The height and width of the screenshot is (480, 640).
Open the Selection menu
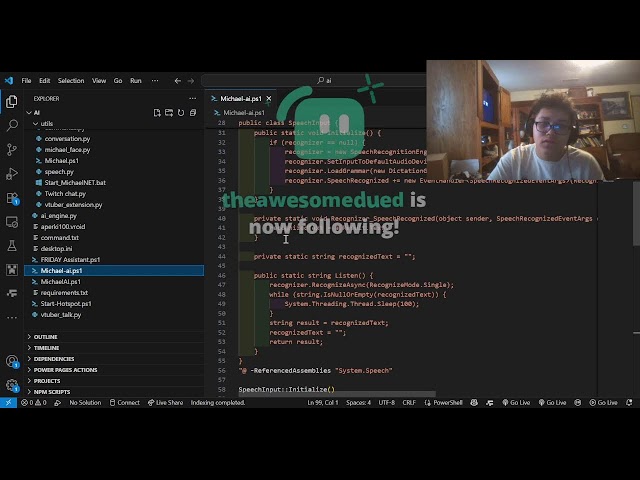[71, 81]
